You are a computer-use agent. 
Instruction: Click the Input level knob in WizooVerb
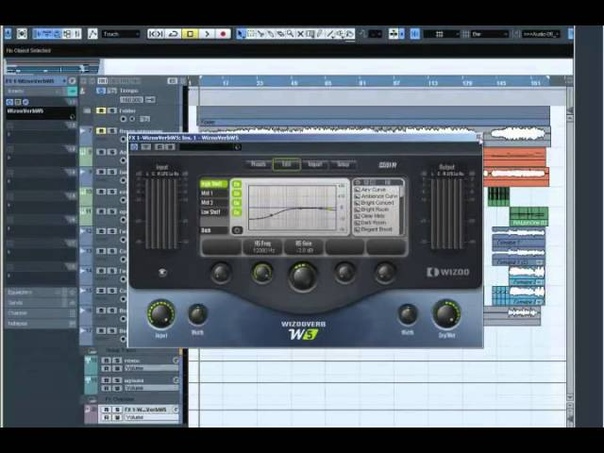161,314
